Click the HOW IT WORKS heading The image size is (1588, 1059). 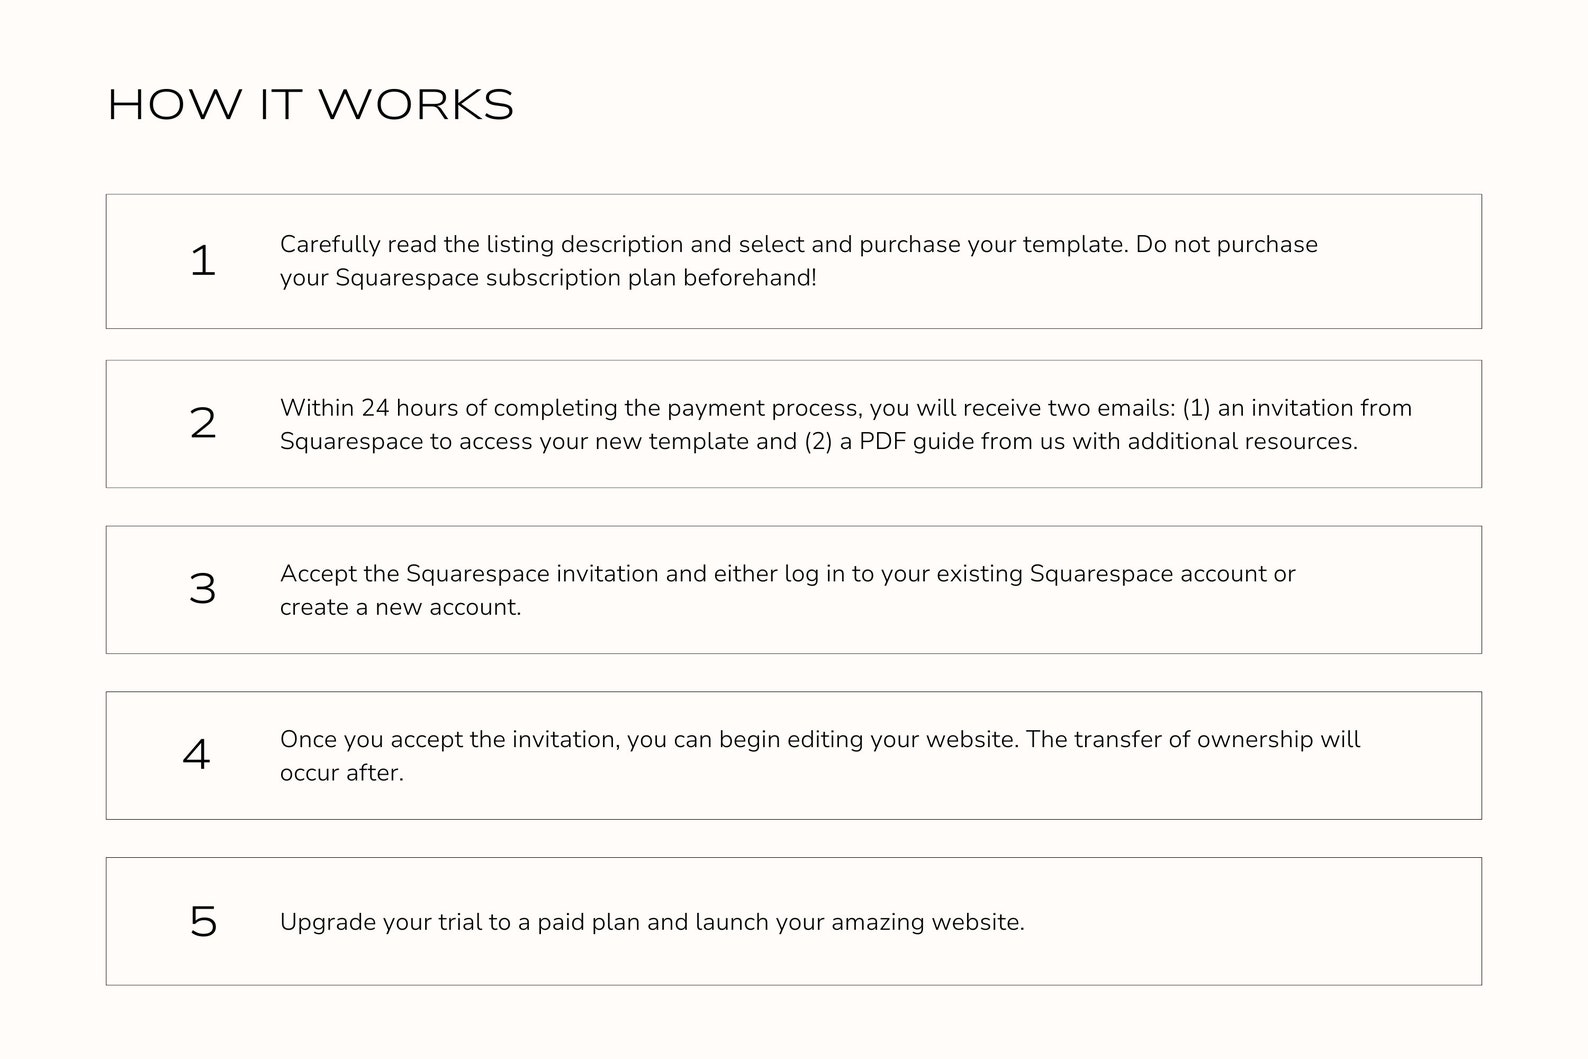click(310, 105)
